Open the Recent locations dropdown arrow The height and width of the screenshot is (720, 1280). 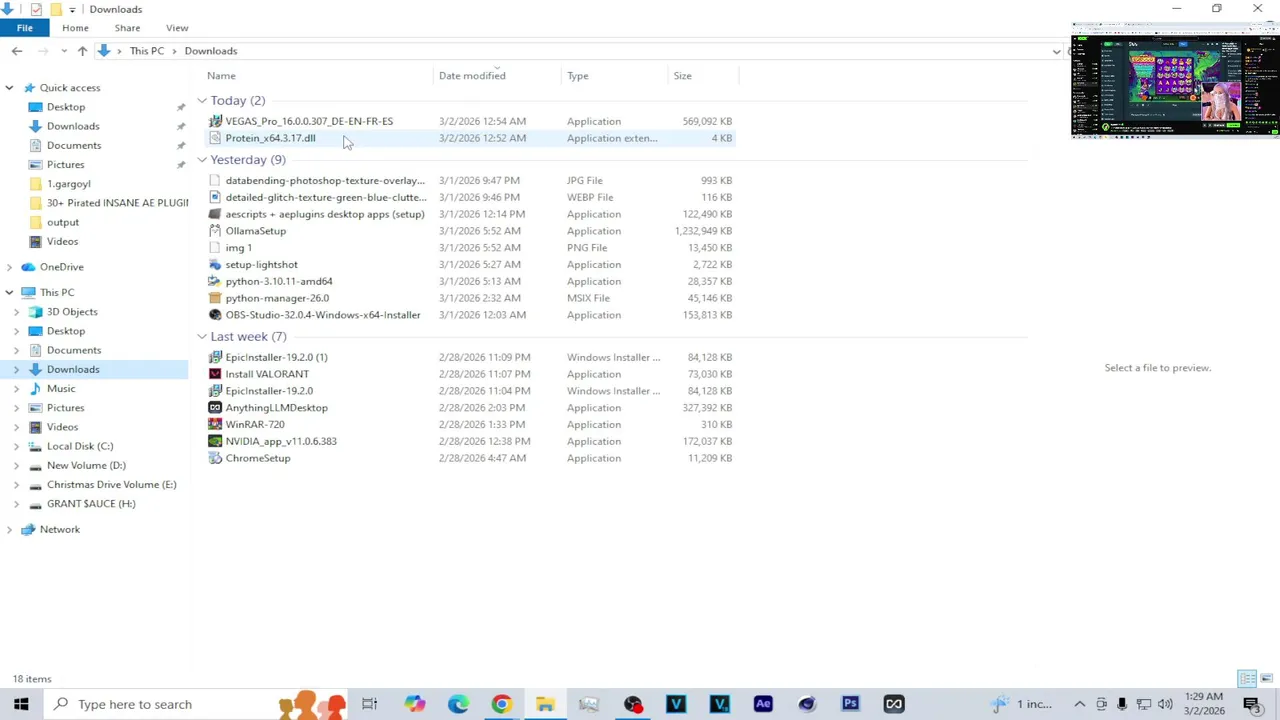pos(64,51)
